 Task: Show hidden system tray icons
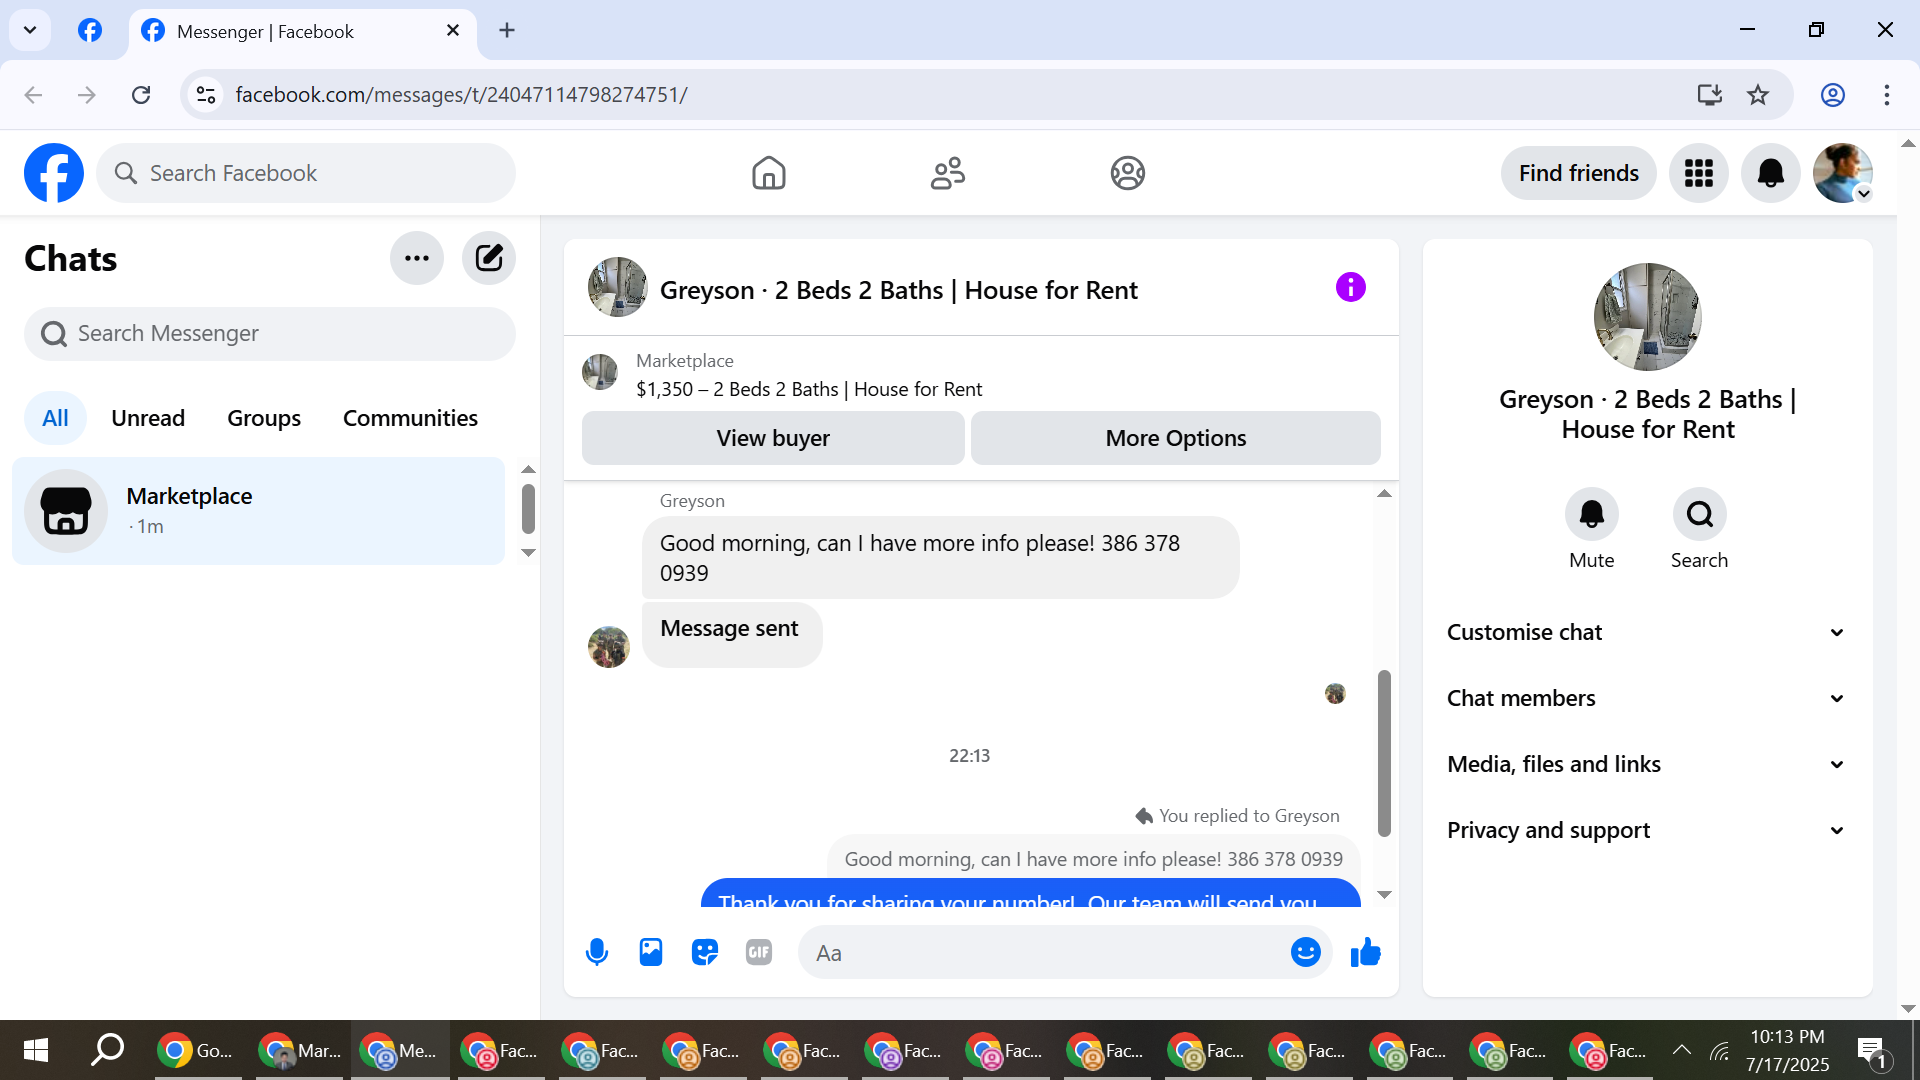pos(1682,1050)
